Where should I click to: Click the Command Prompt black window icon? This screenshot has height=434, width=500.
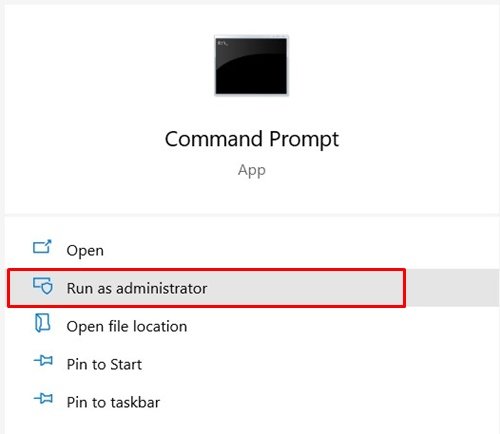(251, 65)
